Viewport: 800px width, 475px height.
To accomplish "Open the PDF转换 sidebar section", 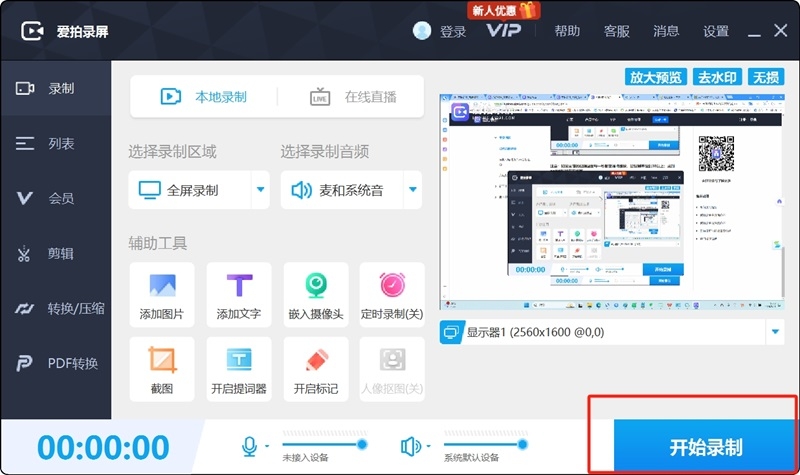I will click(x=56, y=363).
